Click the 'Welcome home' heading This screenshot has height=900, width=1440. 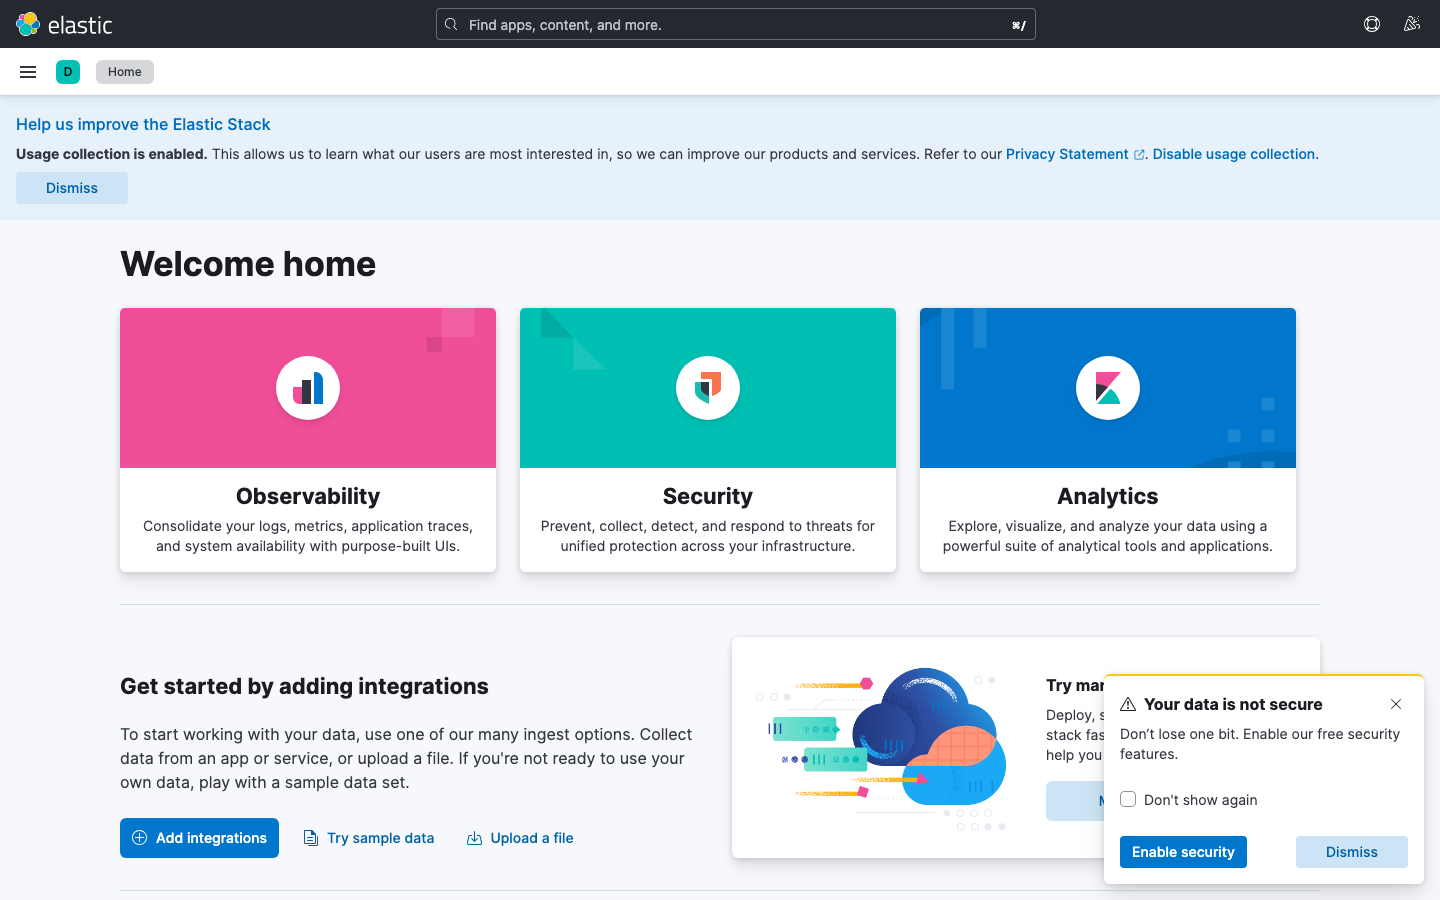tap(248, 264)
